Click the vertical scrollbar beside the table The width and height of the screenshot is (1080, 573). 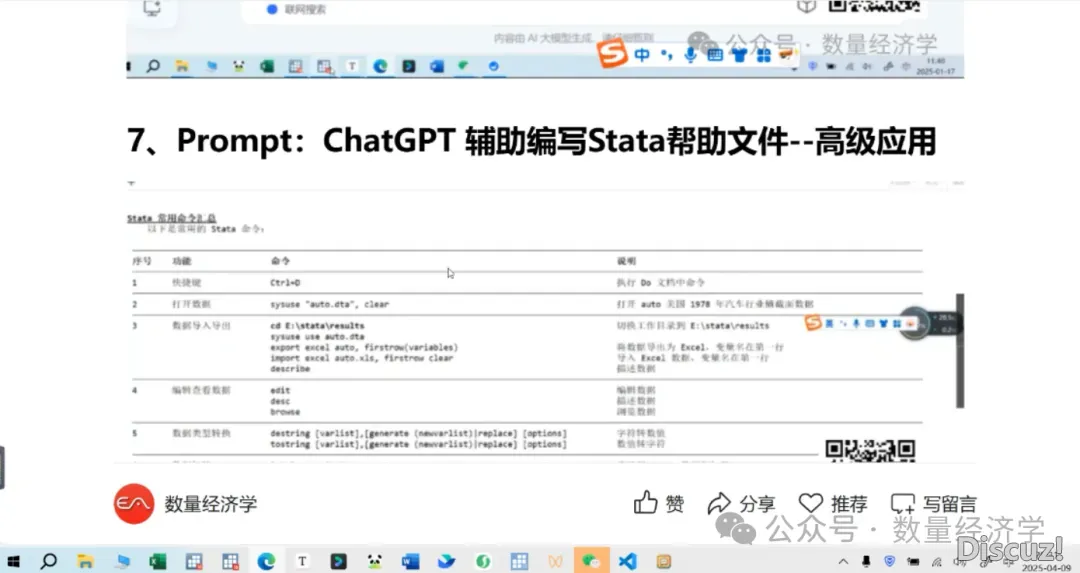click(960, 350)
